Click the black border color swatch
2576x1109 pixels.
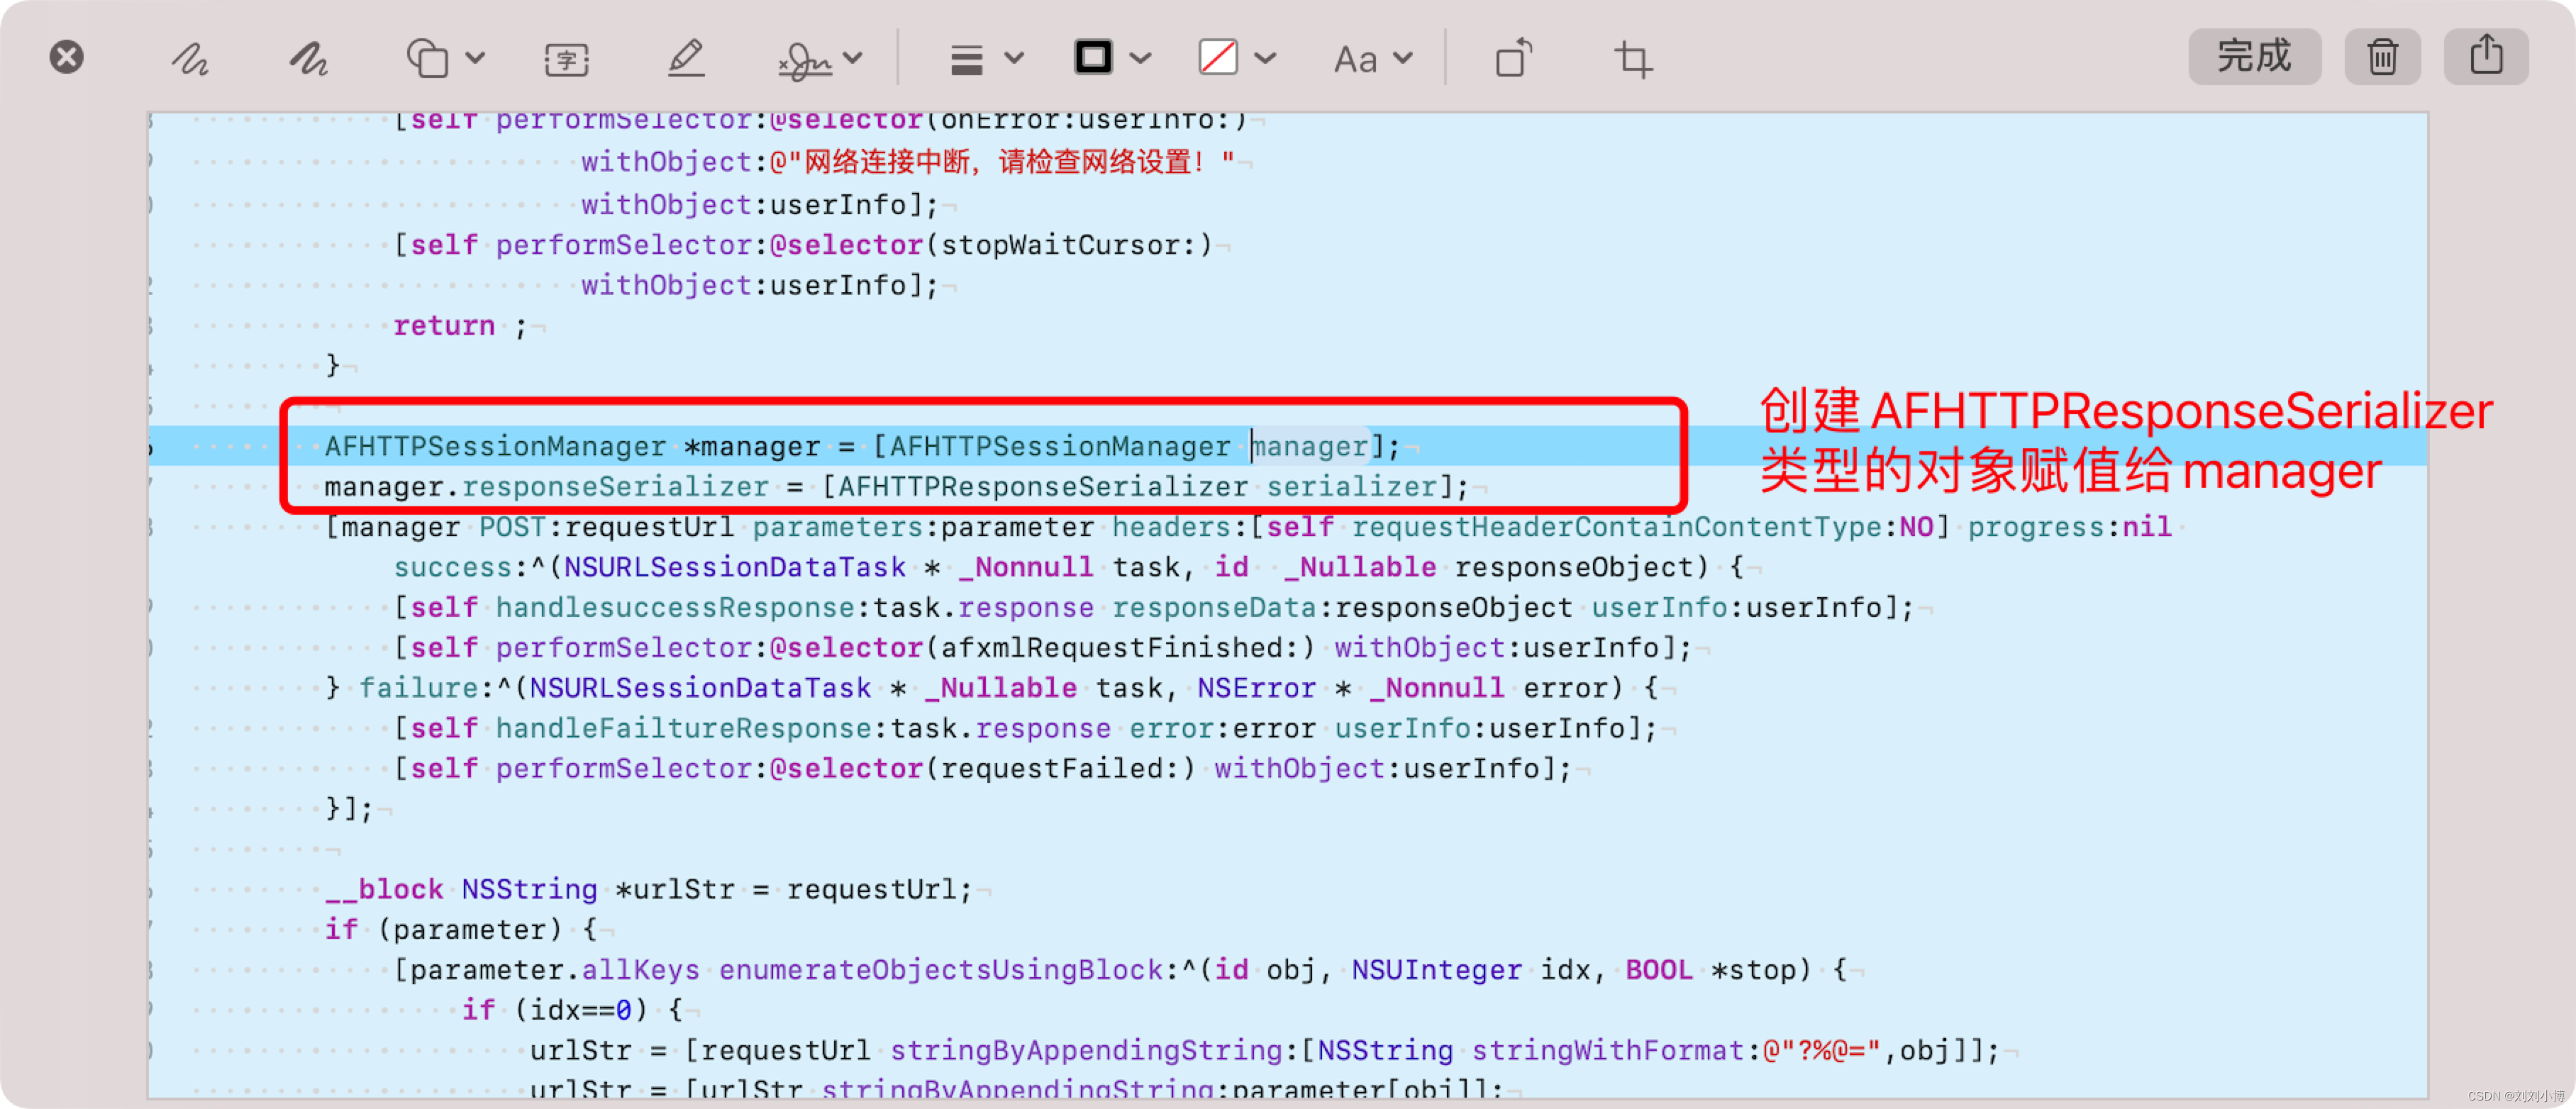coord(1093,57)
